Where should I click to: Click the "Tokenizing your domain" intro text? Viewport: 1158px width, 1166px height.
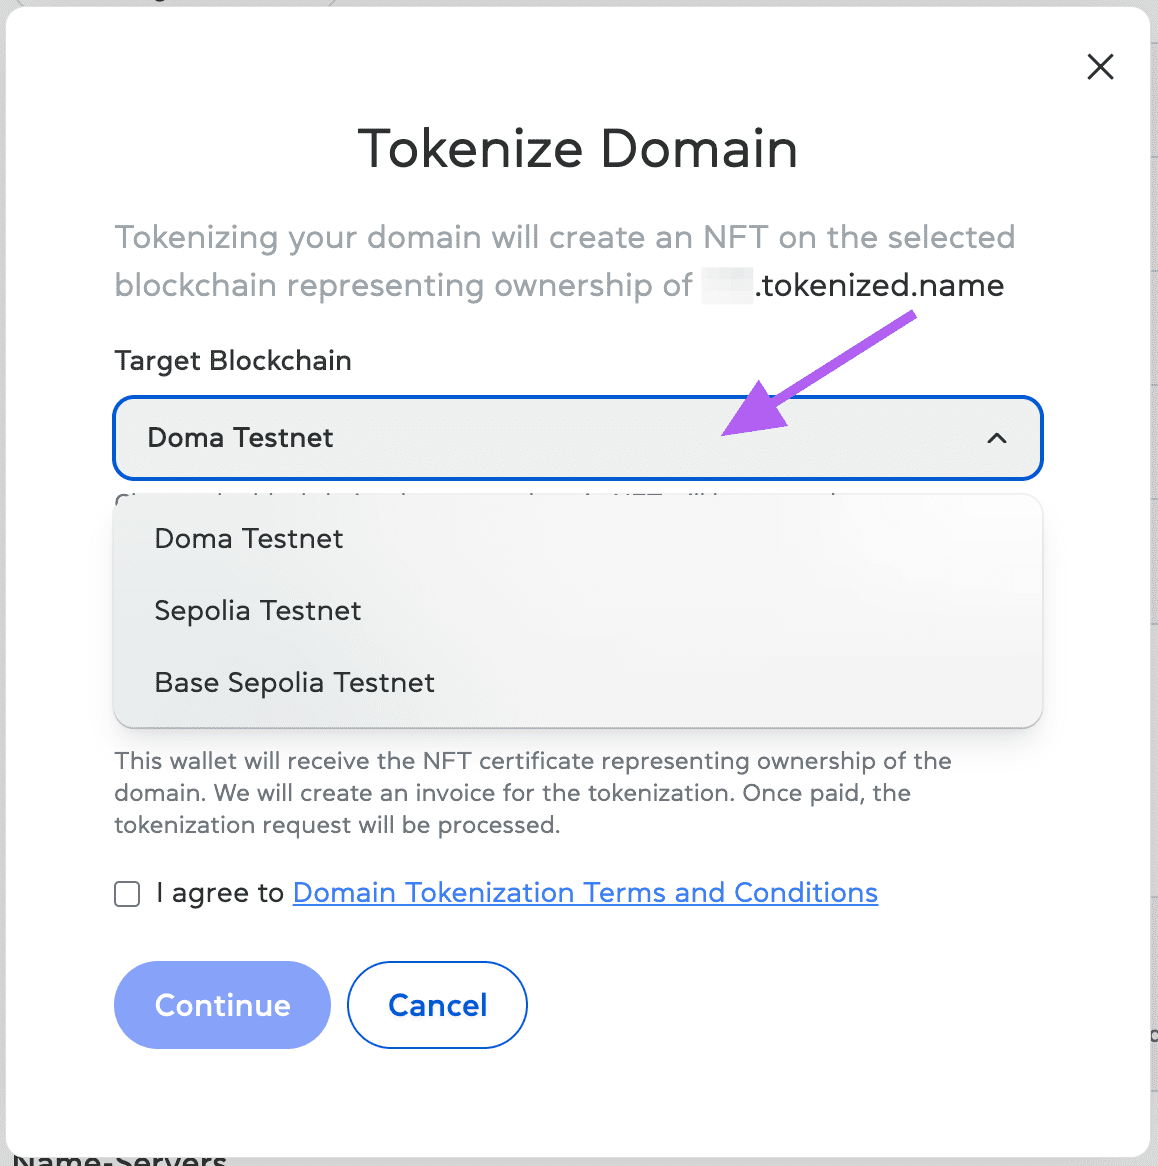pyautogui.click(x=564, y=238)
